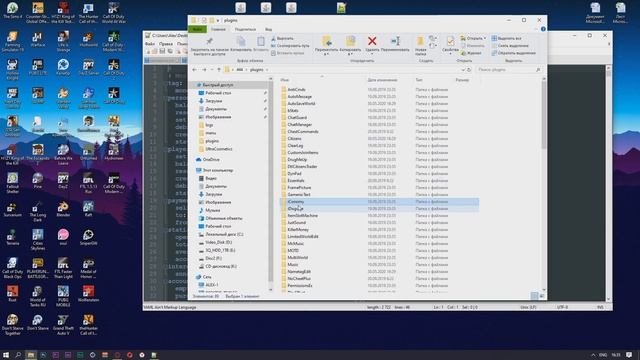Select the iConomy folder row
Image resolution: width=640 pixels, height=360 pixels.
coord(380,202)
